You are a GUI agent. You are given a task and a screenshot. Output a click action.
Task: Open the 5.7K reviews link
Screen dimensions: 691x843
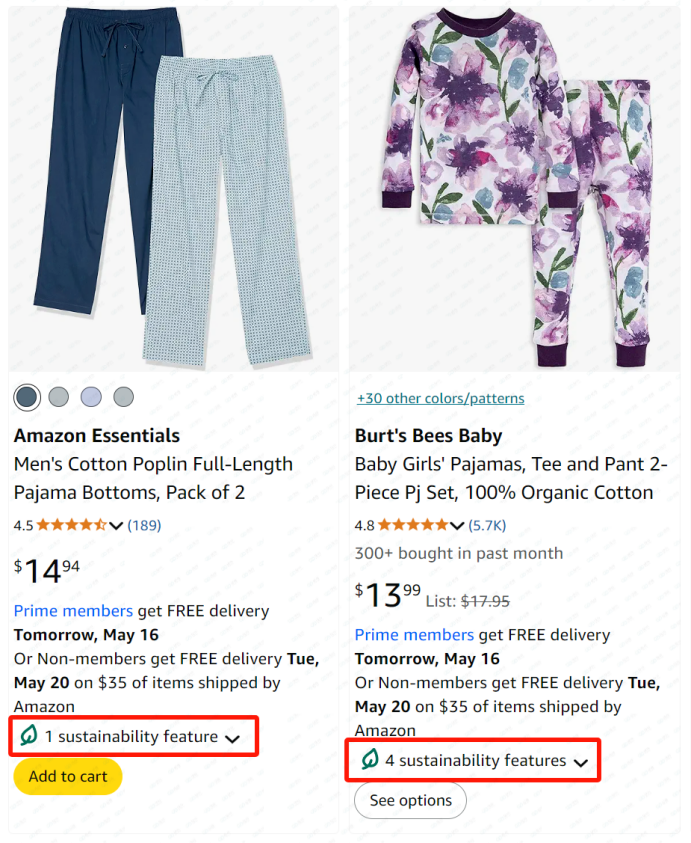pos(487,525)
